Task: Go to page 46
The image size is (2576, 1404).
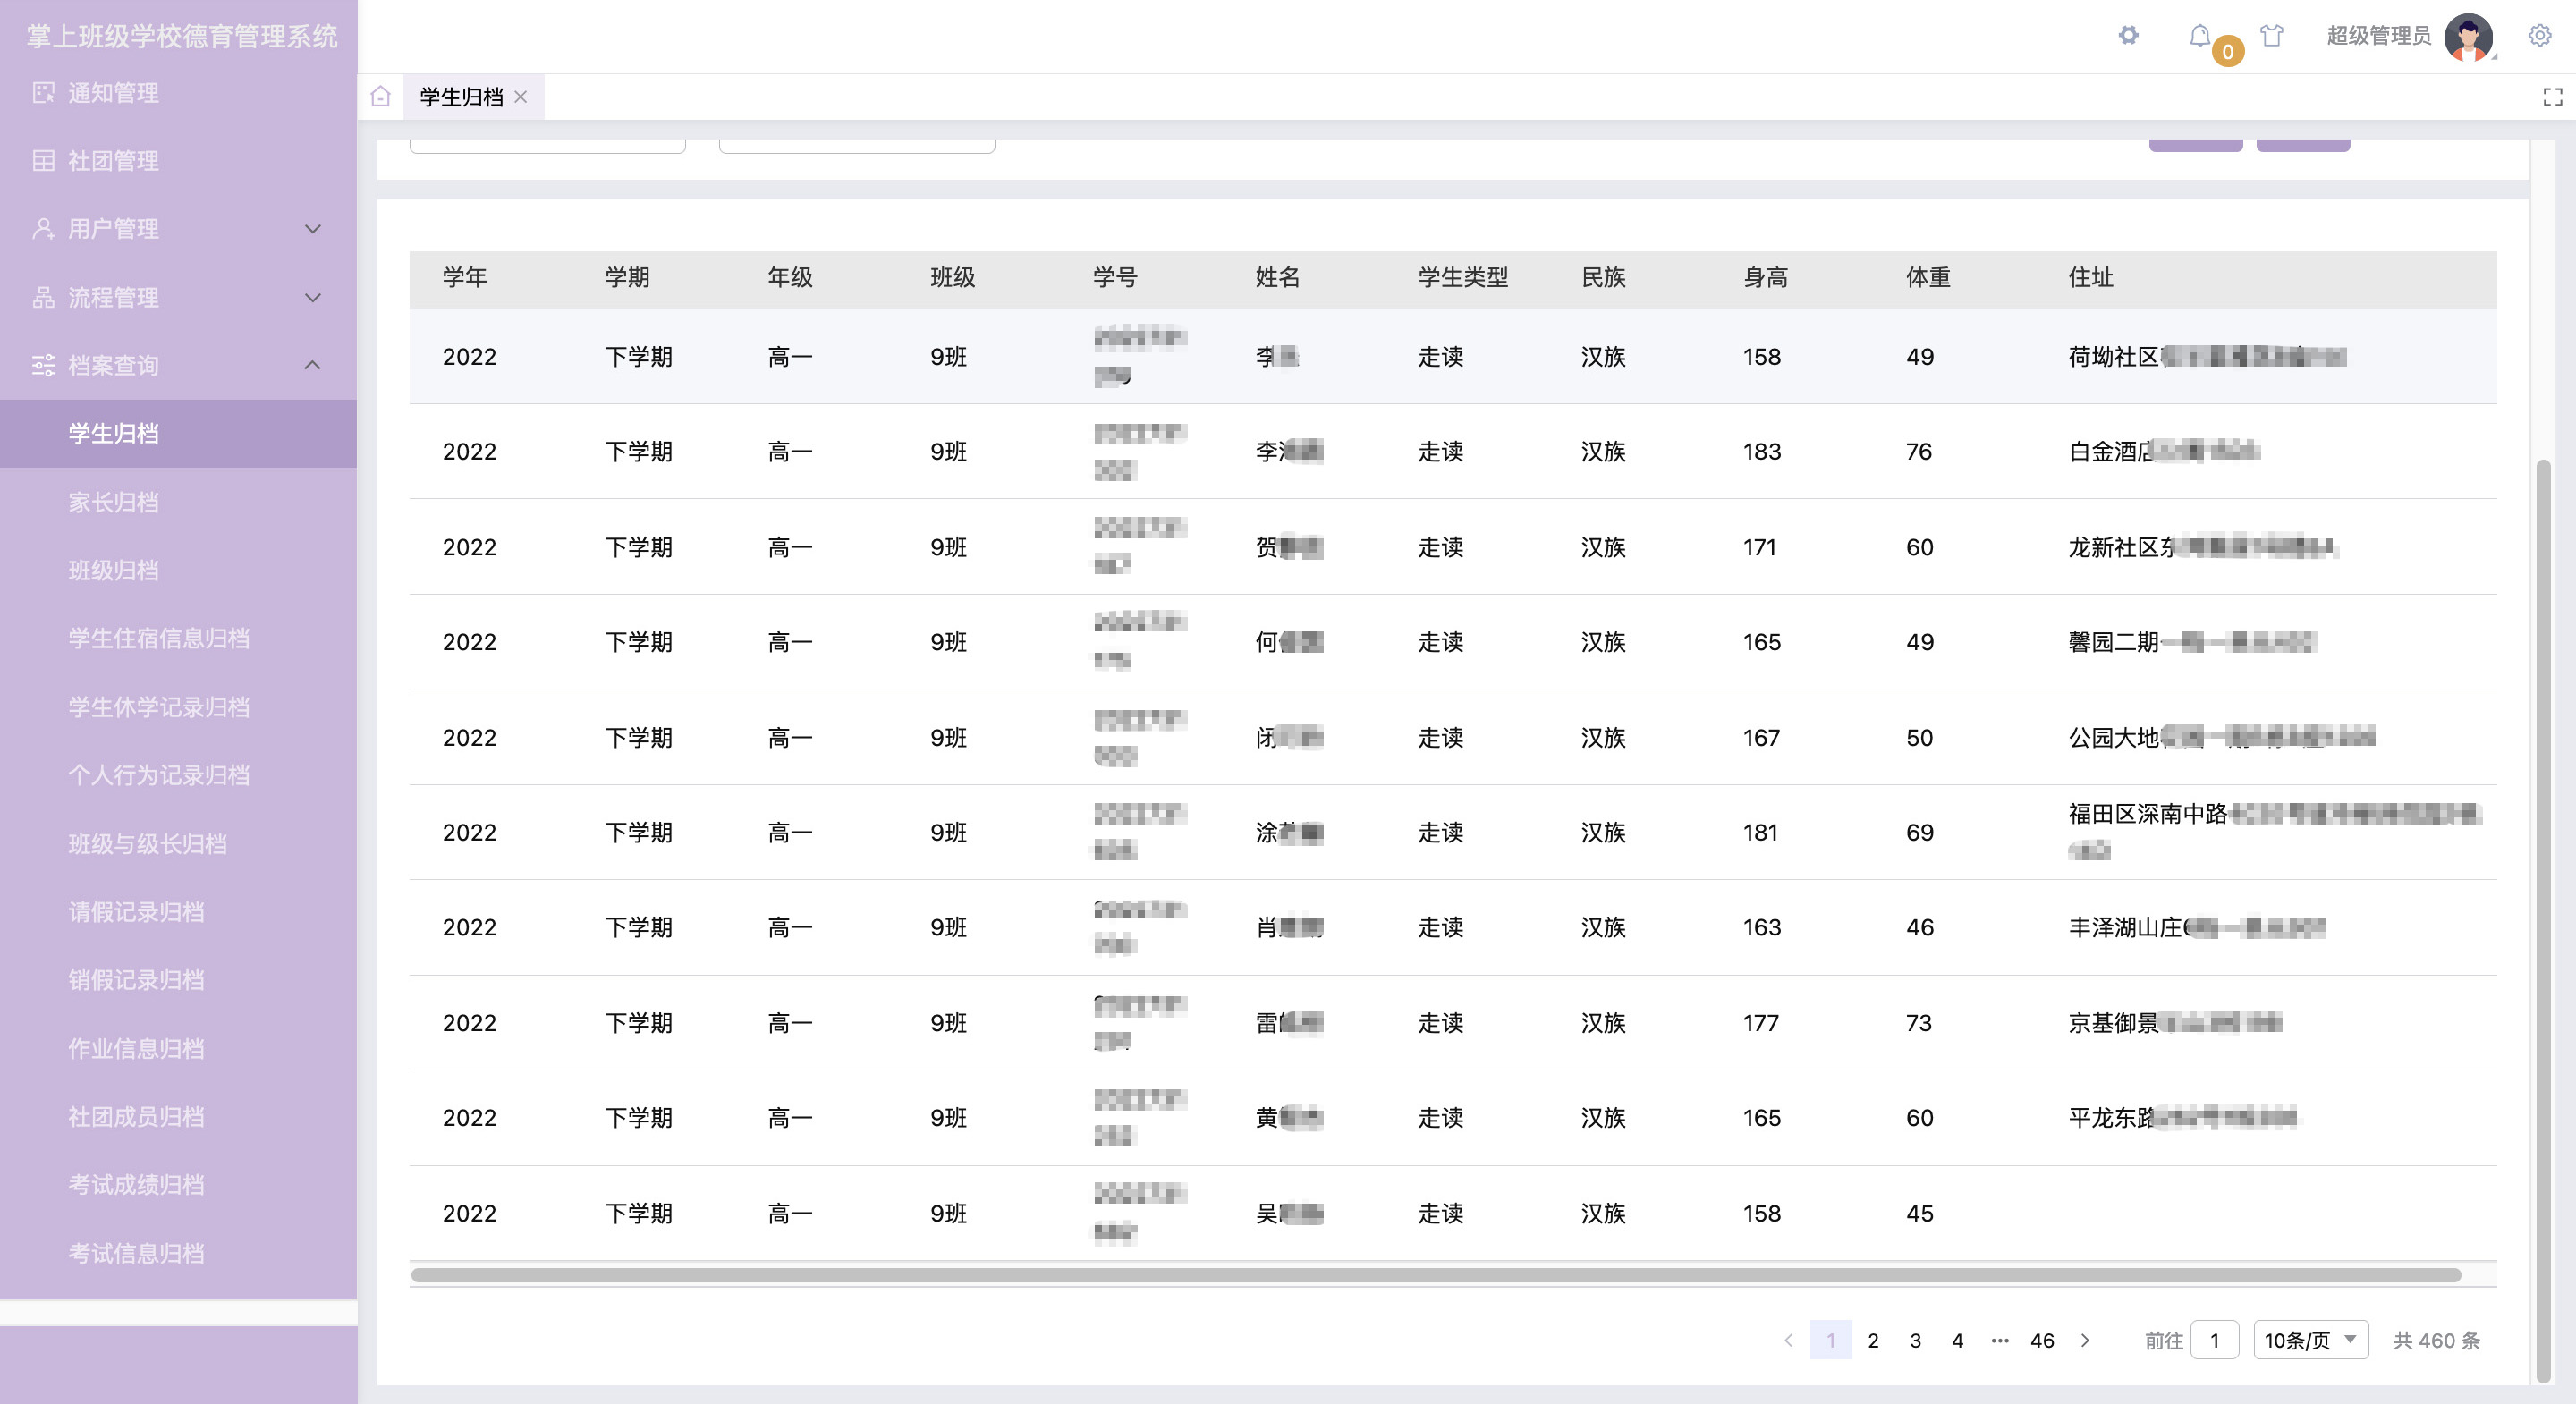Action: [2042, 1340]
